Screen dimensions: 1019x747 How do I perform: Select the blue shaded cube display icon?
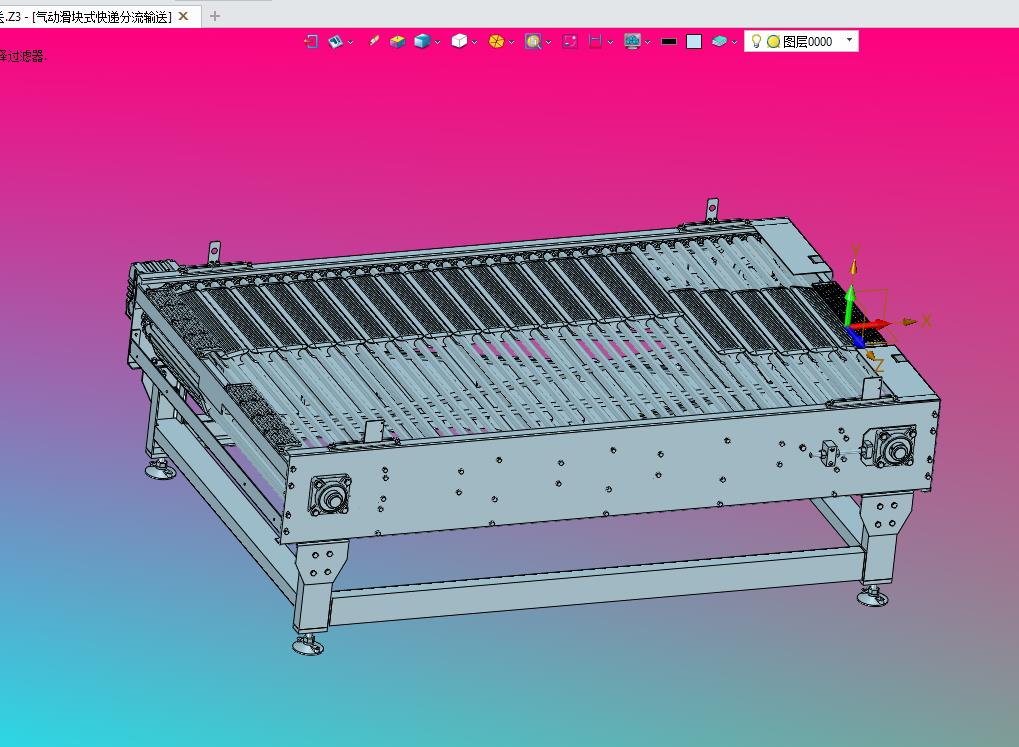[422, 42]
